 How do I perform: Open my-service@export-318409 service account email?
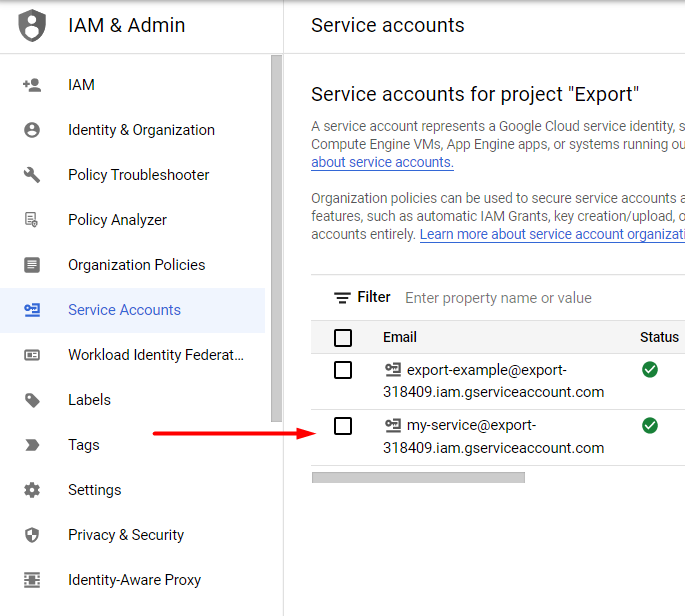pyautogui.click(x=494, y=436)
